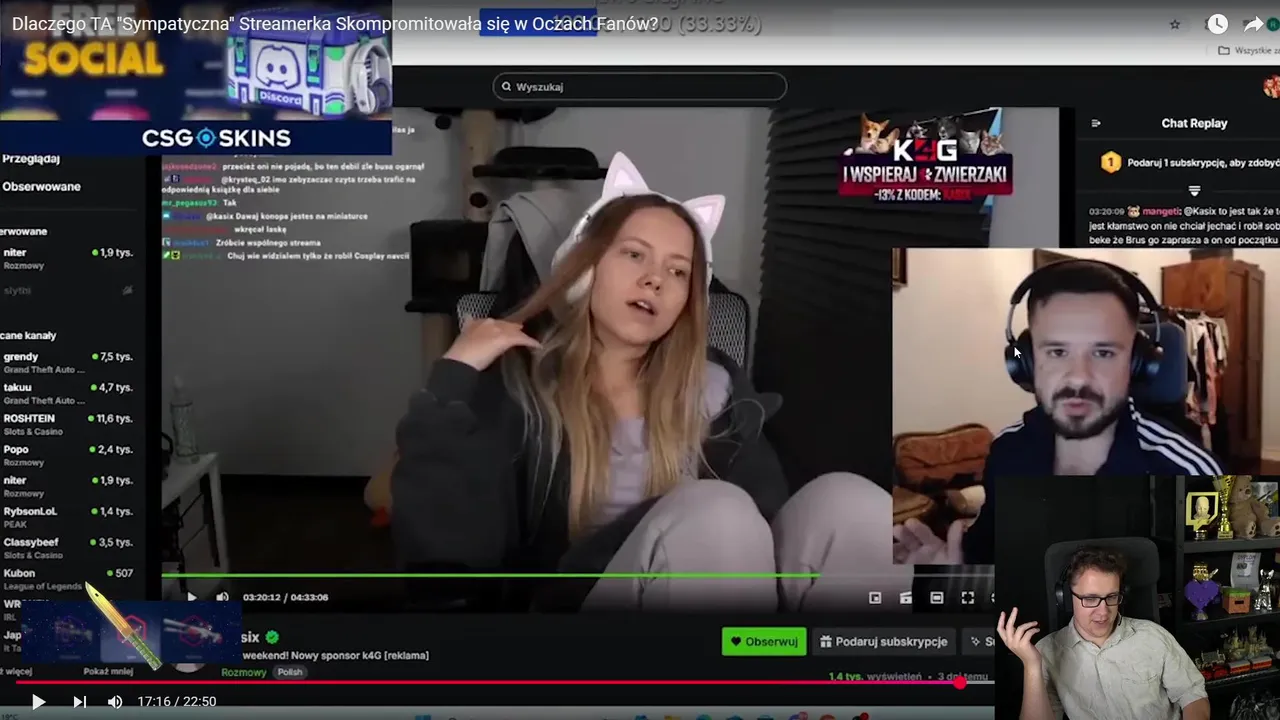The height and width of the screenshot is (720, 1280).
Task: Enter Kick player fullscreen
Action: point(967,598)
